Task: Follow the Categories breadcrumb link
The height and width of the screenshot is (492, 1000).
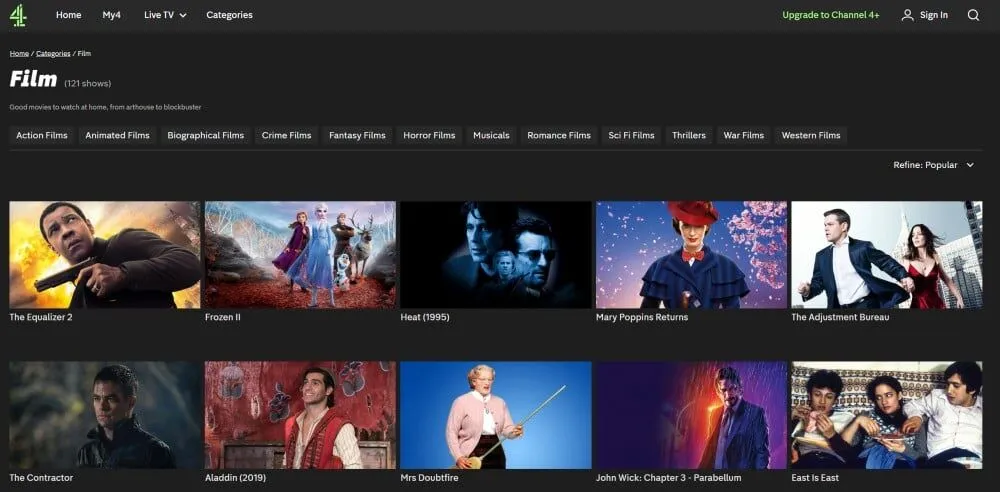Action: click(x=53, y=54)
